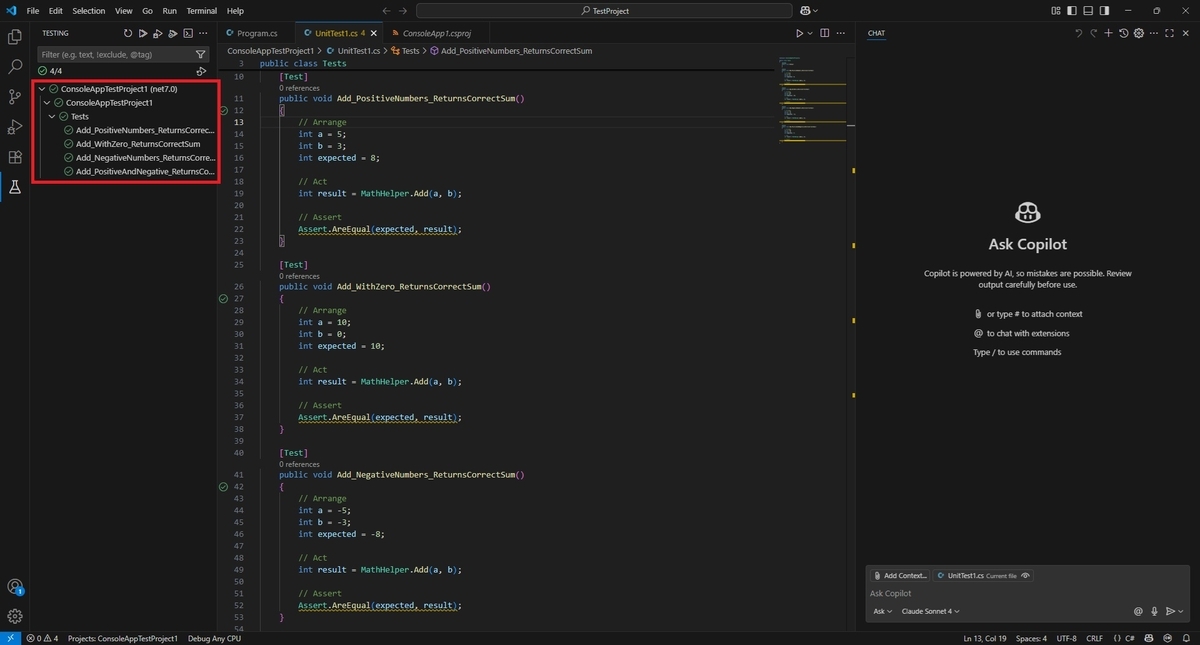Open the Run dropdown arrow in editor toolbar
This screenshot has height=645, width=1200.
809,33
